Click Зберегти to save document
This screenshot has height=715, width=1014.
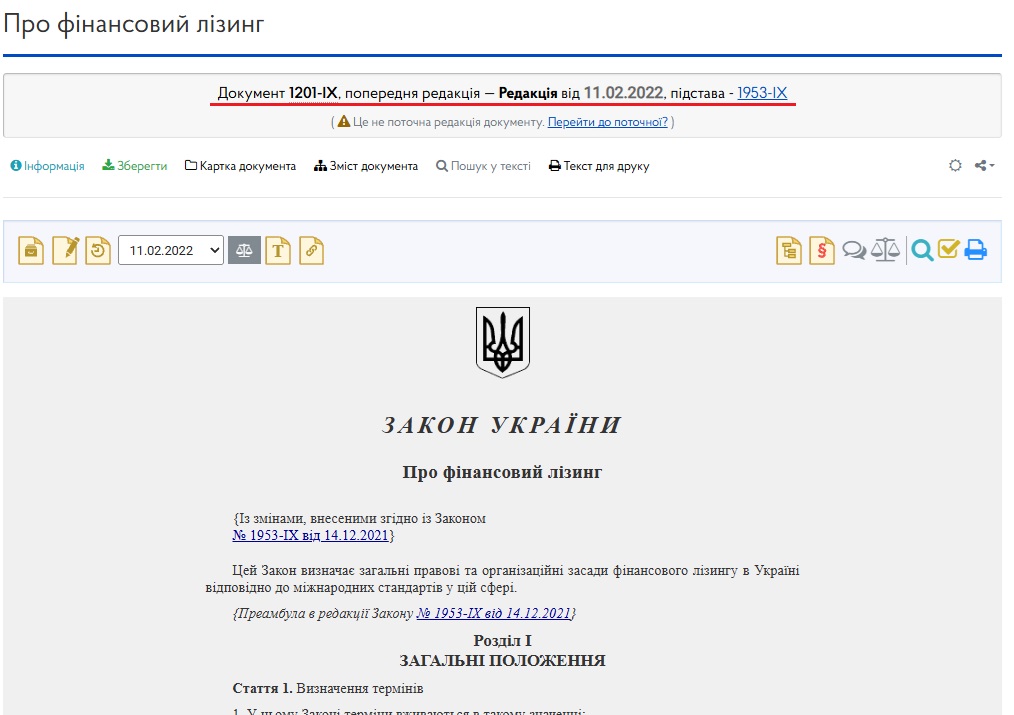click(x=135, y=166)
